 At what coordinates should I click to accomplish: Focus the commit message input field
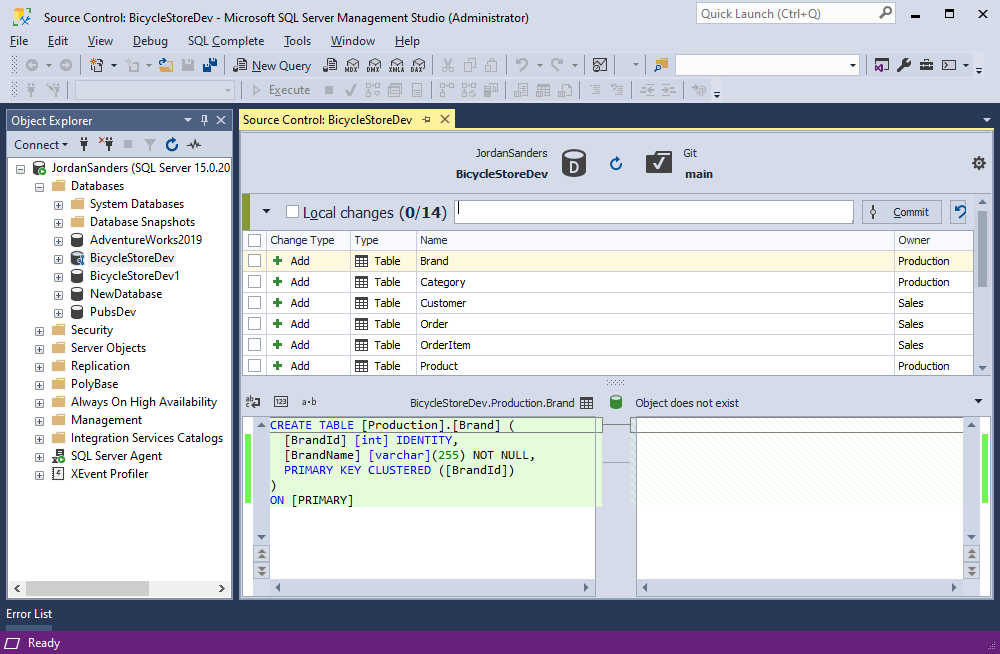coord(654,212)
